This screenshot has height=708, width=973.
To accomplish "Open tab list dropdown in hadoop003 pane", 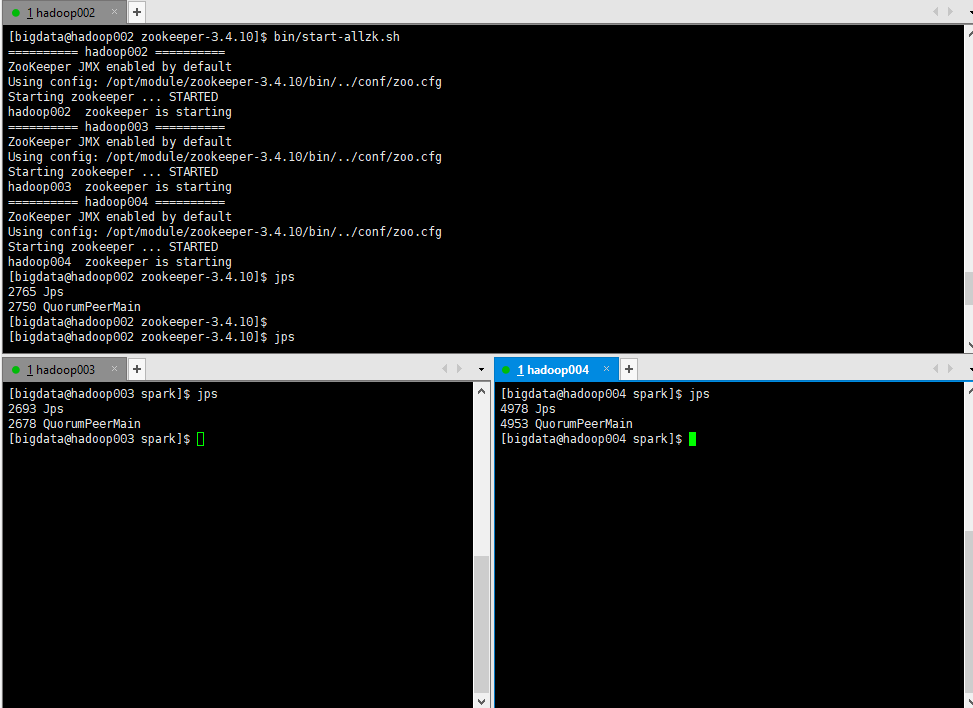I will click(x=481, y=369).
